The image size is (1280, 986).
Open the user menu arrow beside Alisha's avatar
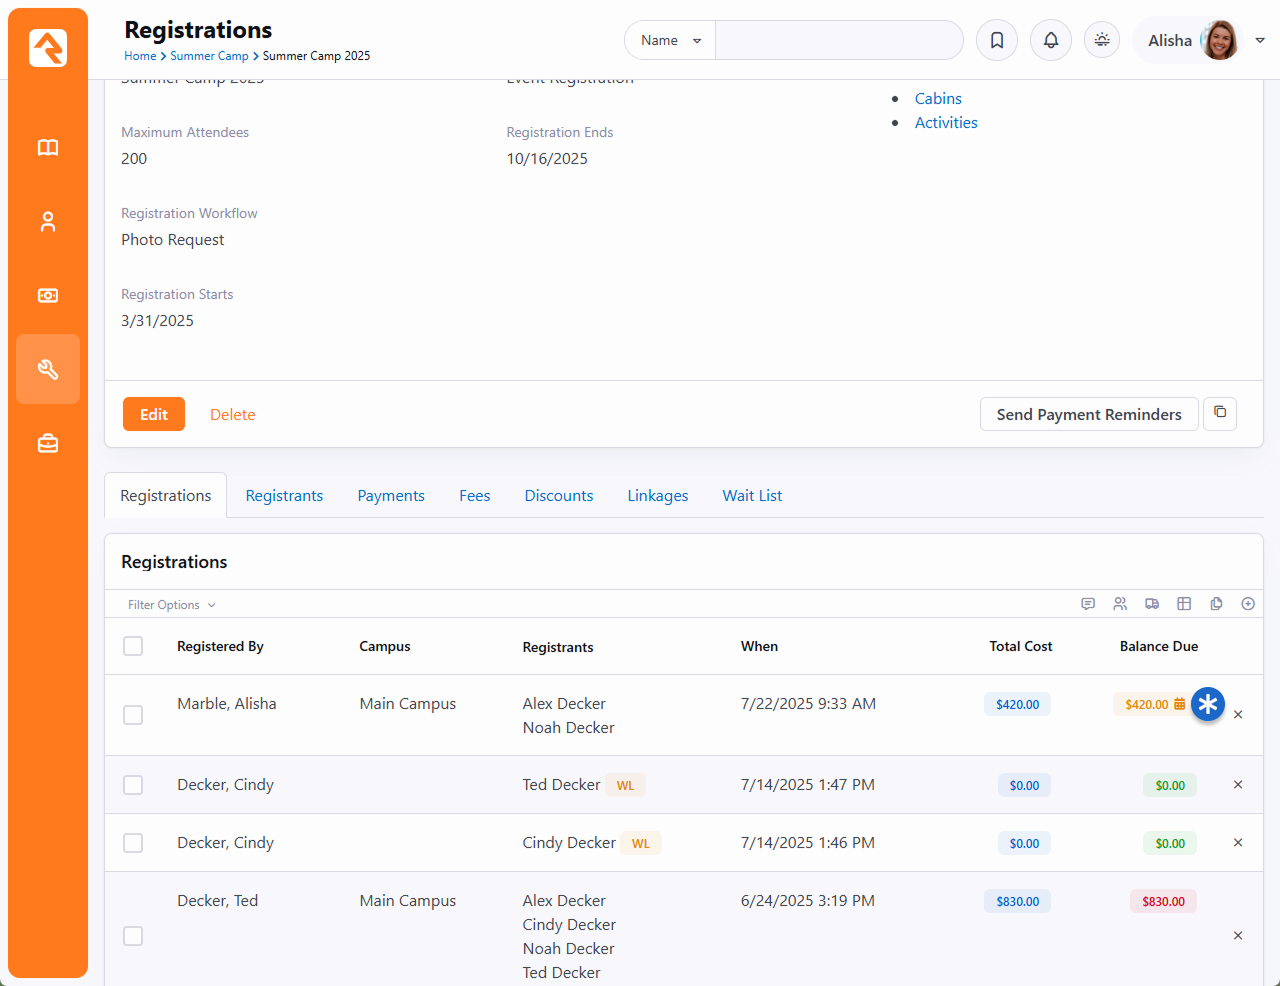click(x=1260, y=41)
